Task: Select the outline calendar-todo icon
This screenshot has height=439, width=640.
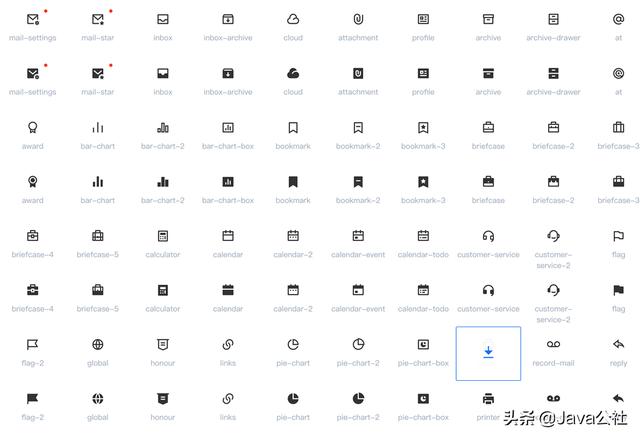Action: click(x=423, y=236)
